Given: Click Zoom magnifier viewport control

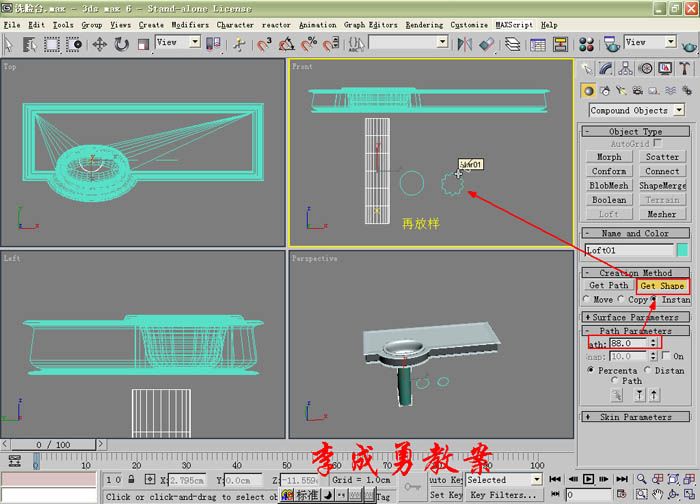Looking at the screenshot, I should point(642,479).
